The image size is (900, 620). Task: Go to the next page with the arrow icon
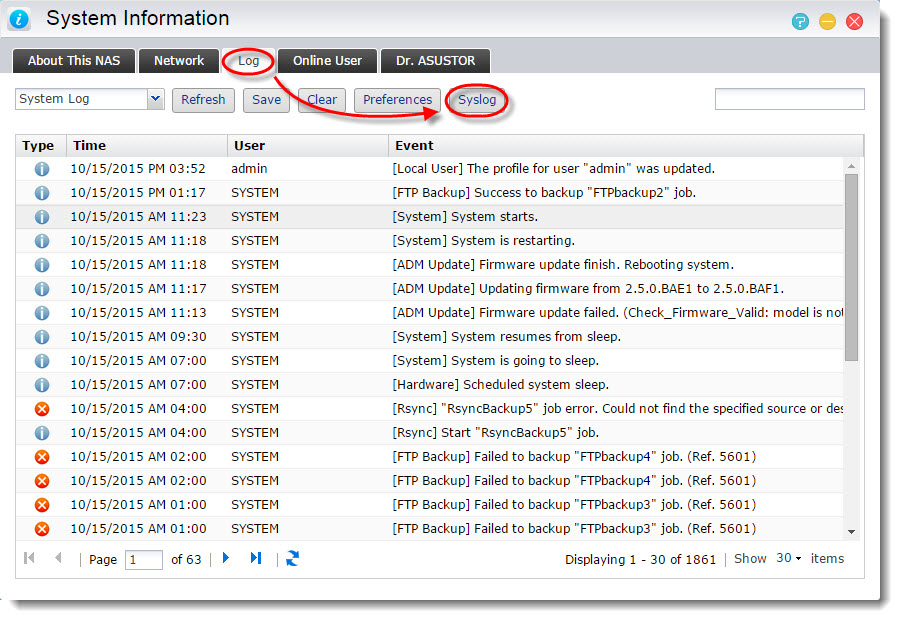(226, 558)
